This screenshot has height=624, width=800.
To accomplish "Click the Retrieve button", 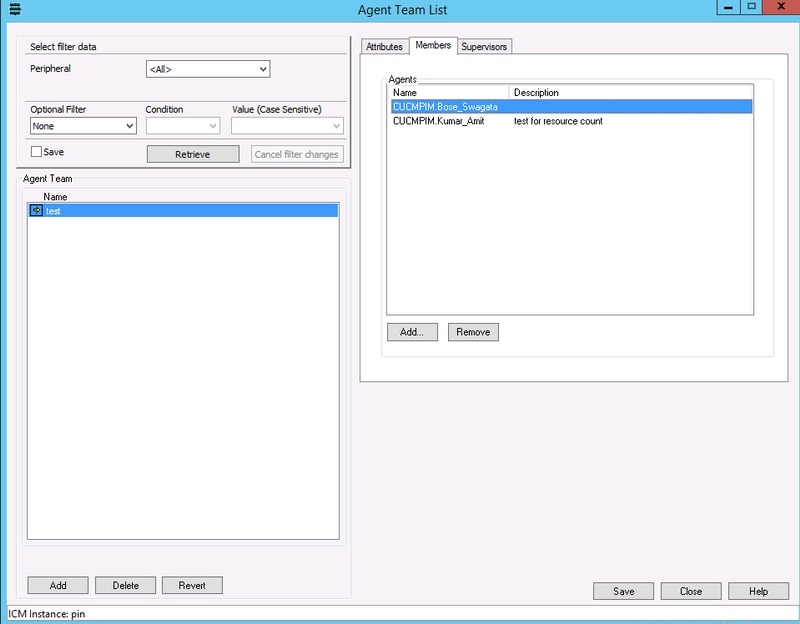I will pyautogui.click(x=193, y=154).
